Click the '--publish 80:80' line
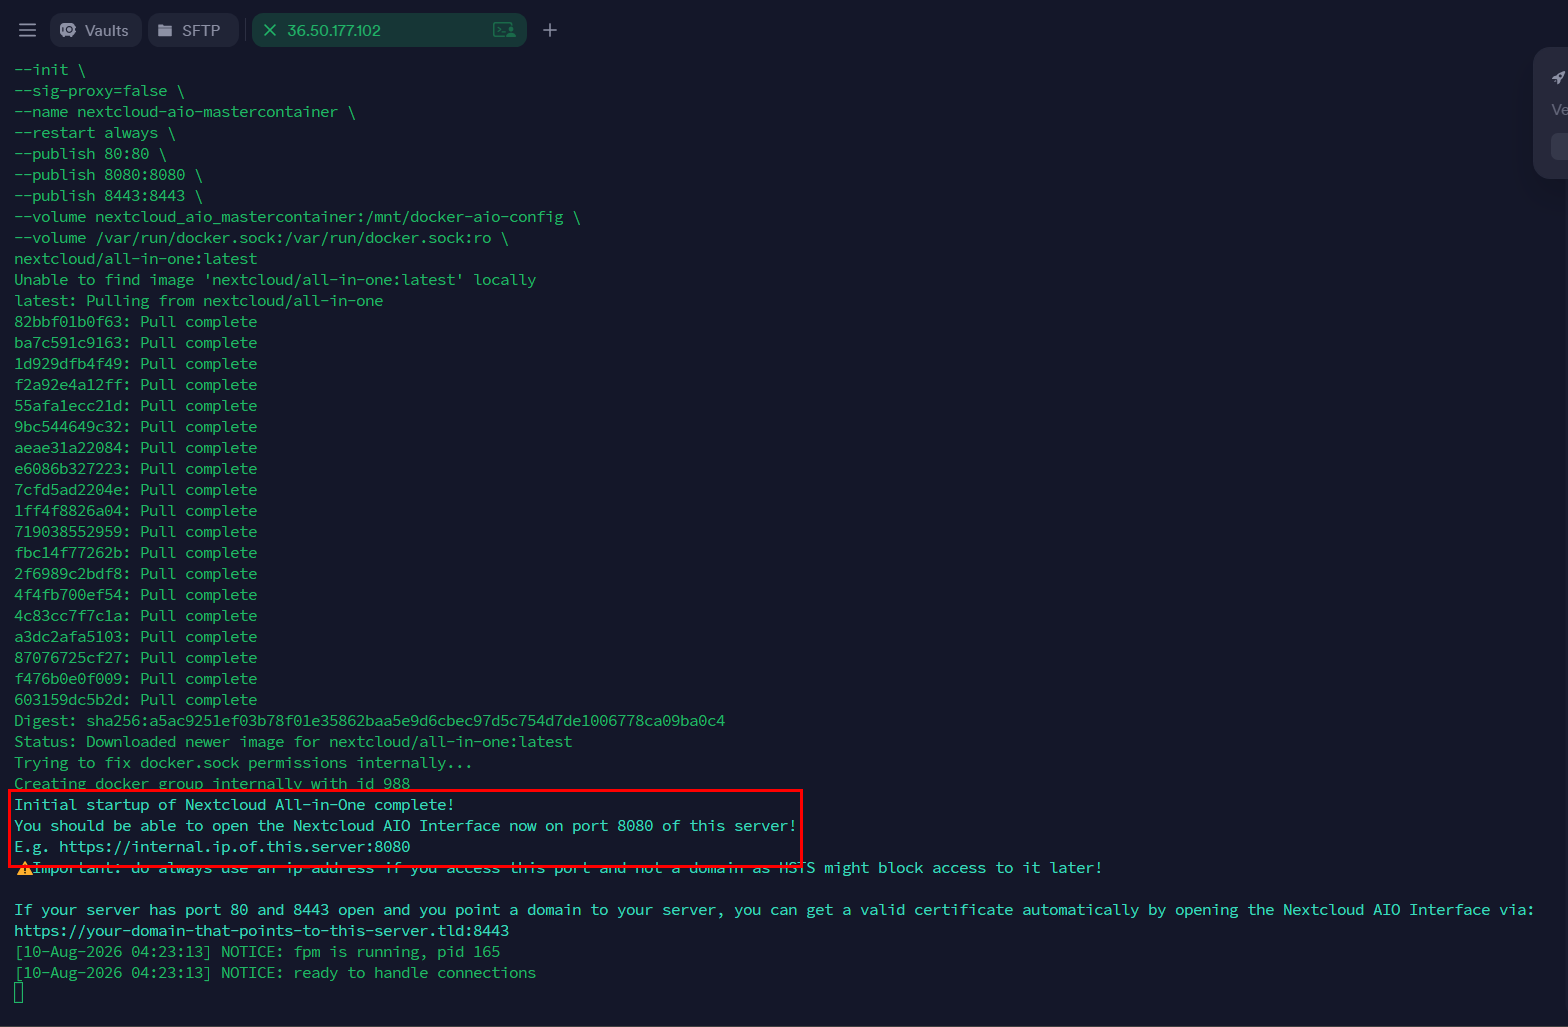Screen dimensions: 1568x1027 [x=90, y=154]
